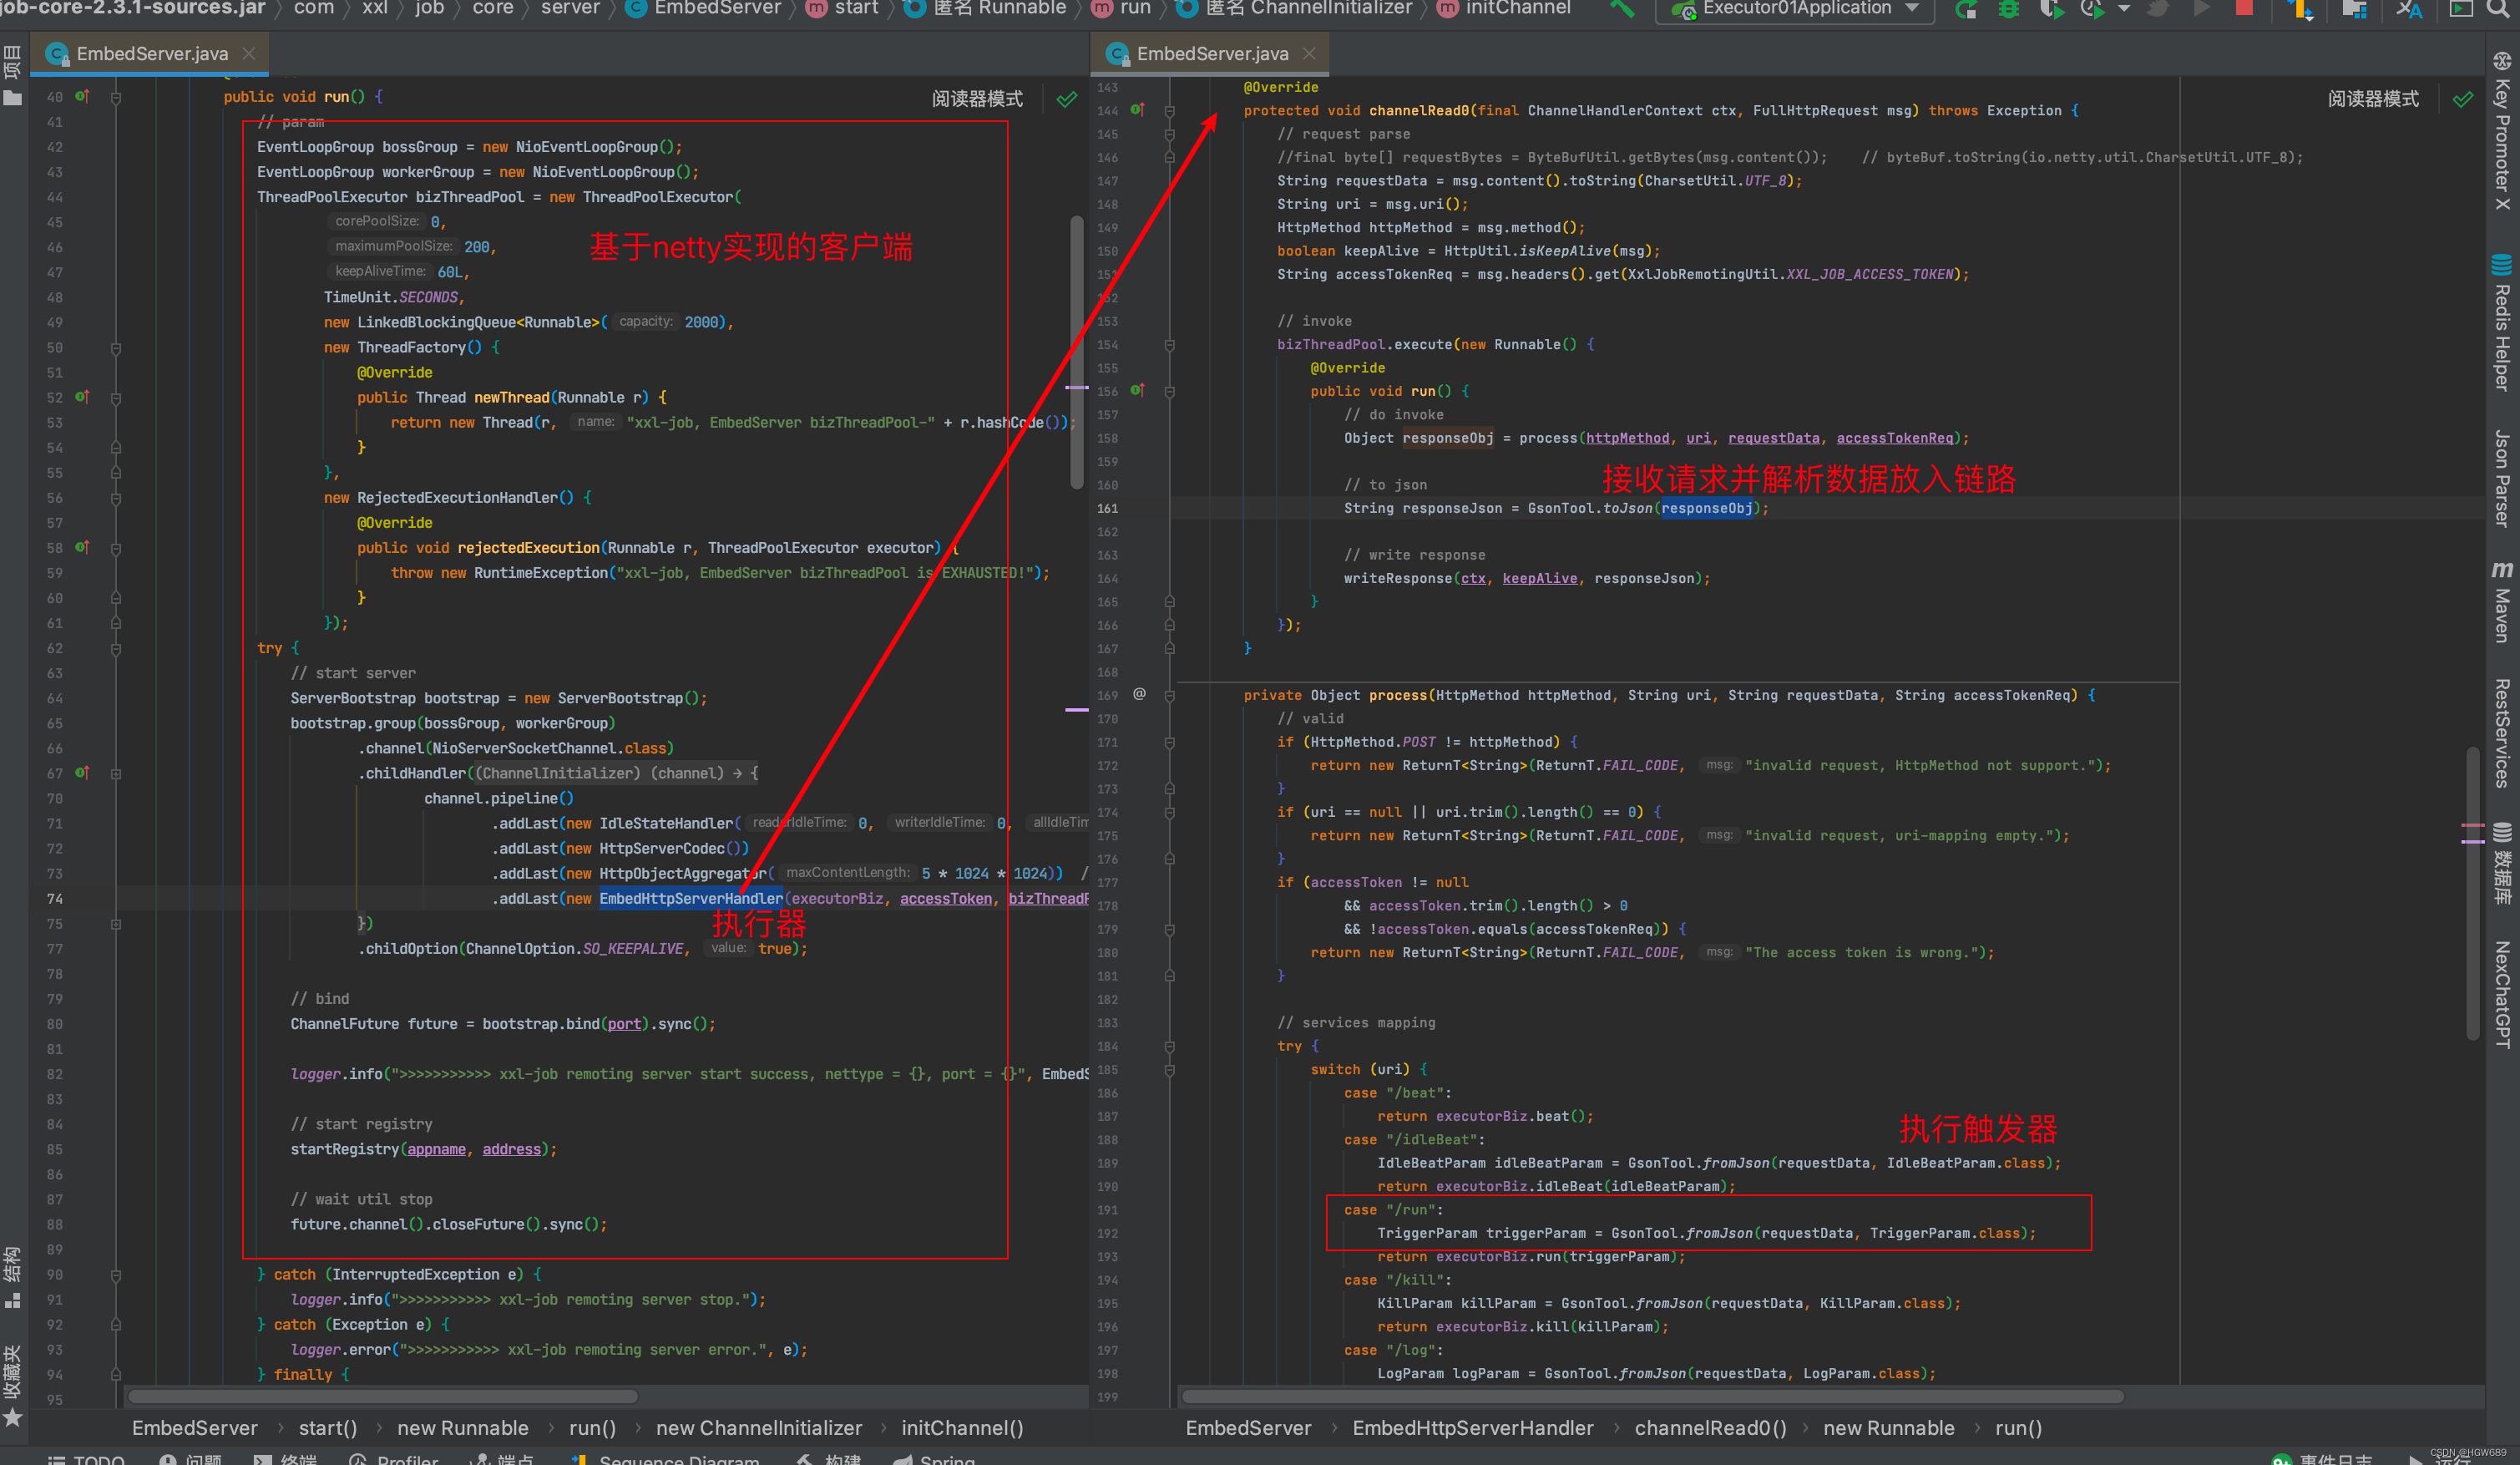The width and height of the screenshot is (2520, 1465).
Task: Open the Run Anything icon
Action: coord(2461,9)
